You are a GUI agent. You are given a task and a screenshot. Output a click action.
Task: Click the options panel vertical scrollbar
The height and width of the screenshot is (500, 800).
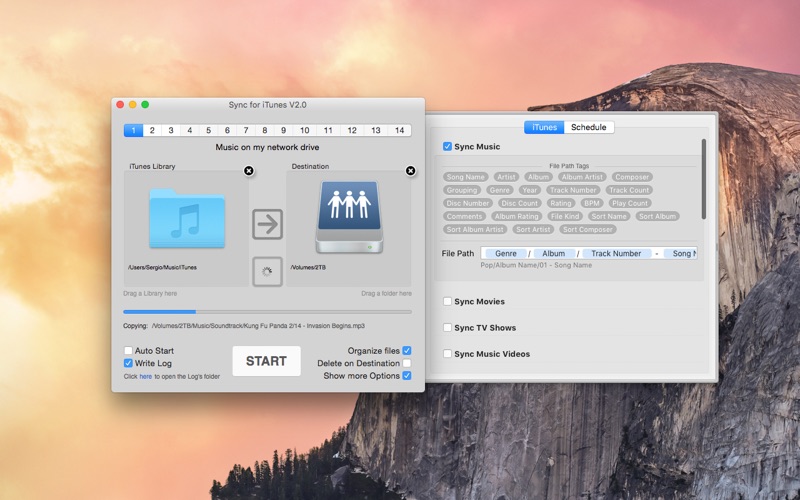[x=704, y=179]
